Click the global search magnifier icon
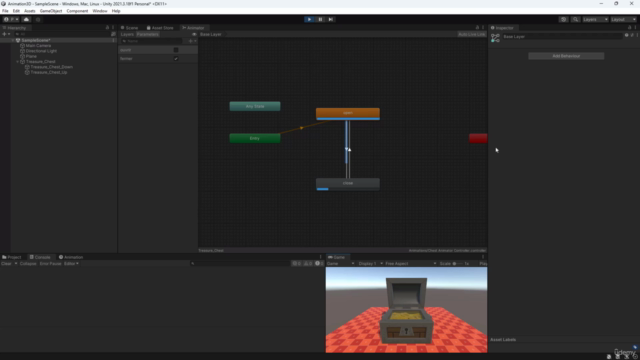 click(575, 19)
